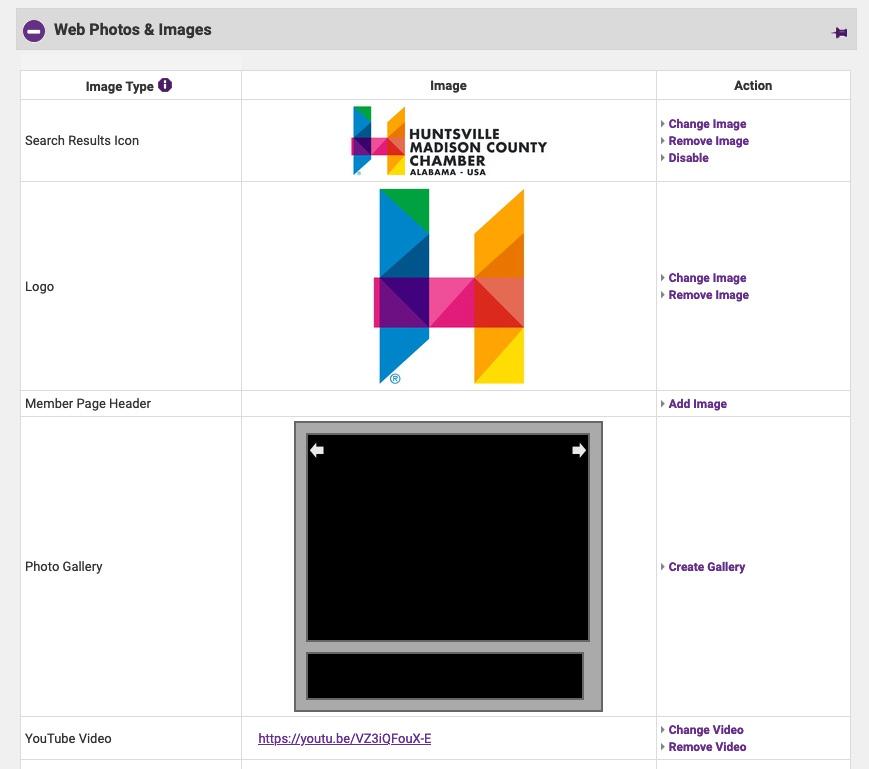Viewport: 869px width, 769px height.
Task: Click the black photo gallery main preview
Action: 448,537
